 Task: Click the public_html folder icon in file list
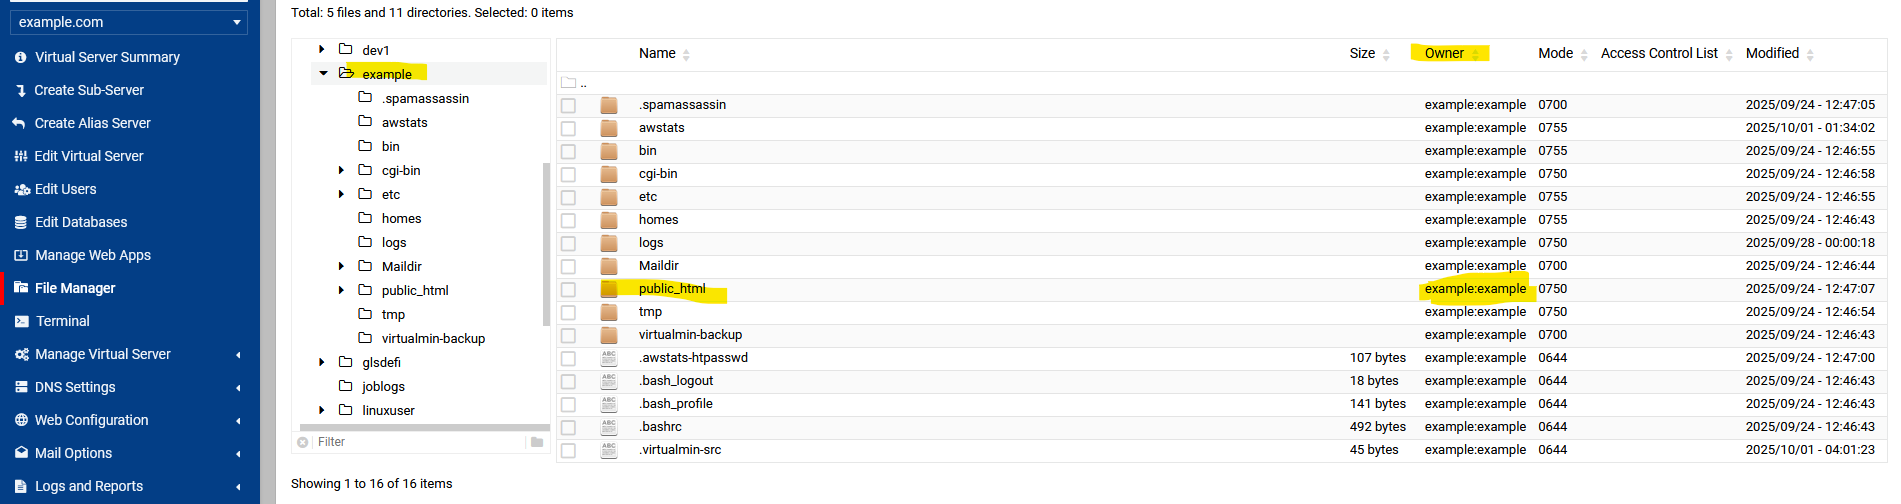click(609, 289)
